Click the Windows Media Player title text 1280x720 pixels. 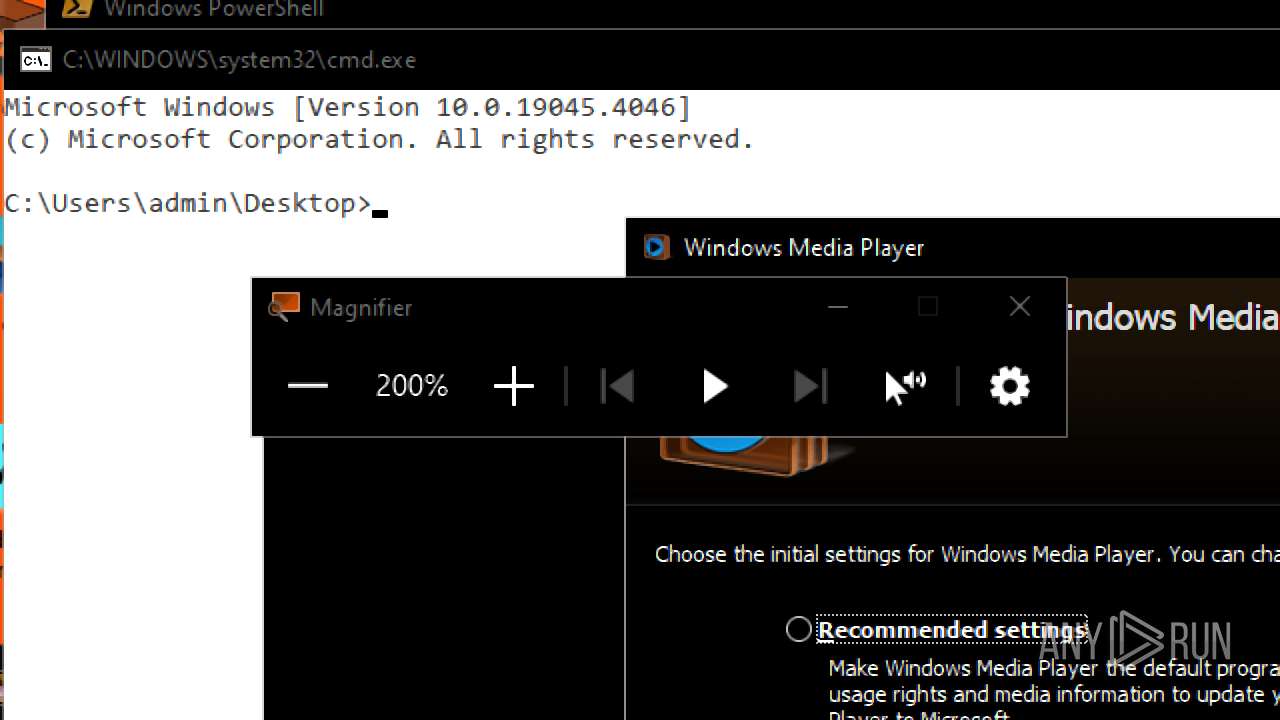[x=804, y=248]
